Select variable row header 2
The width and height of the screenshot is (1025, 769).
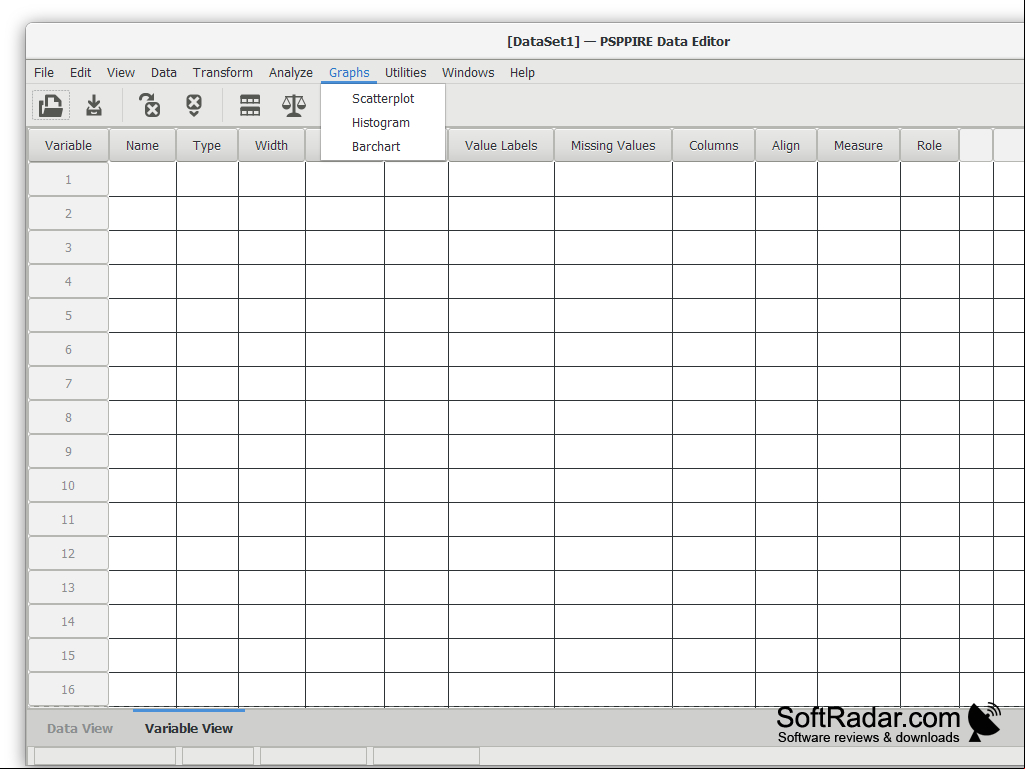(68, 214)
